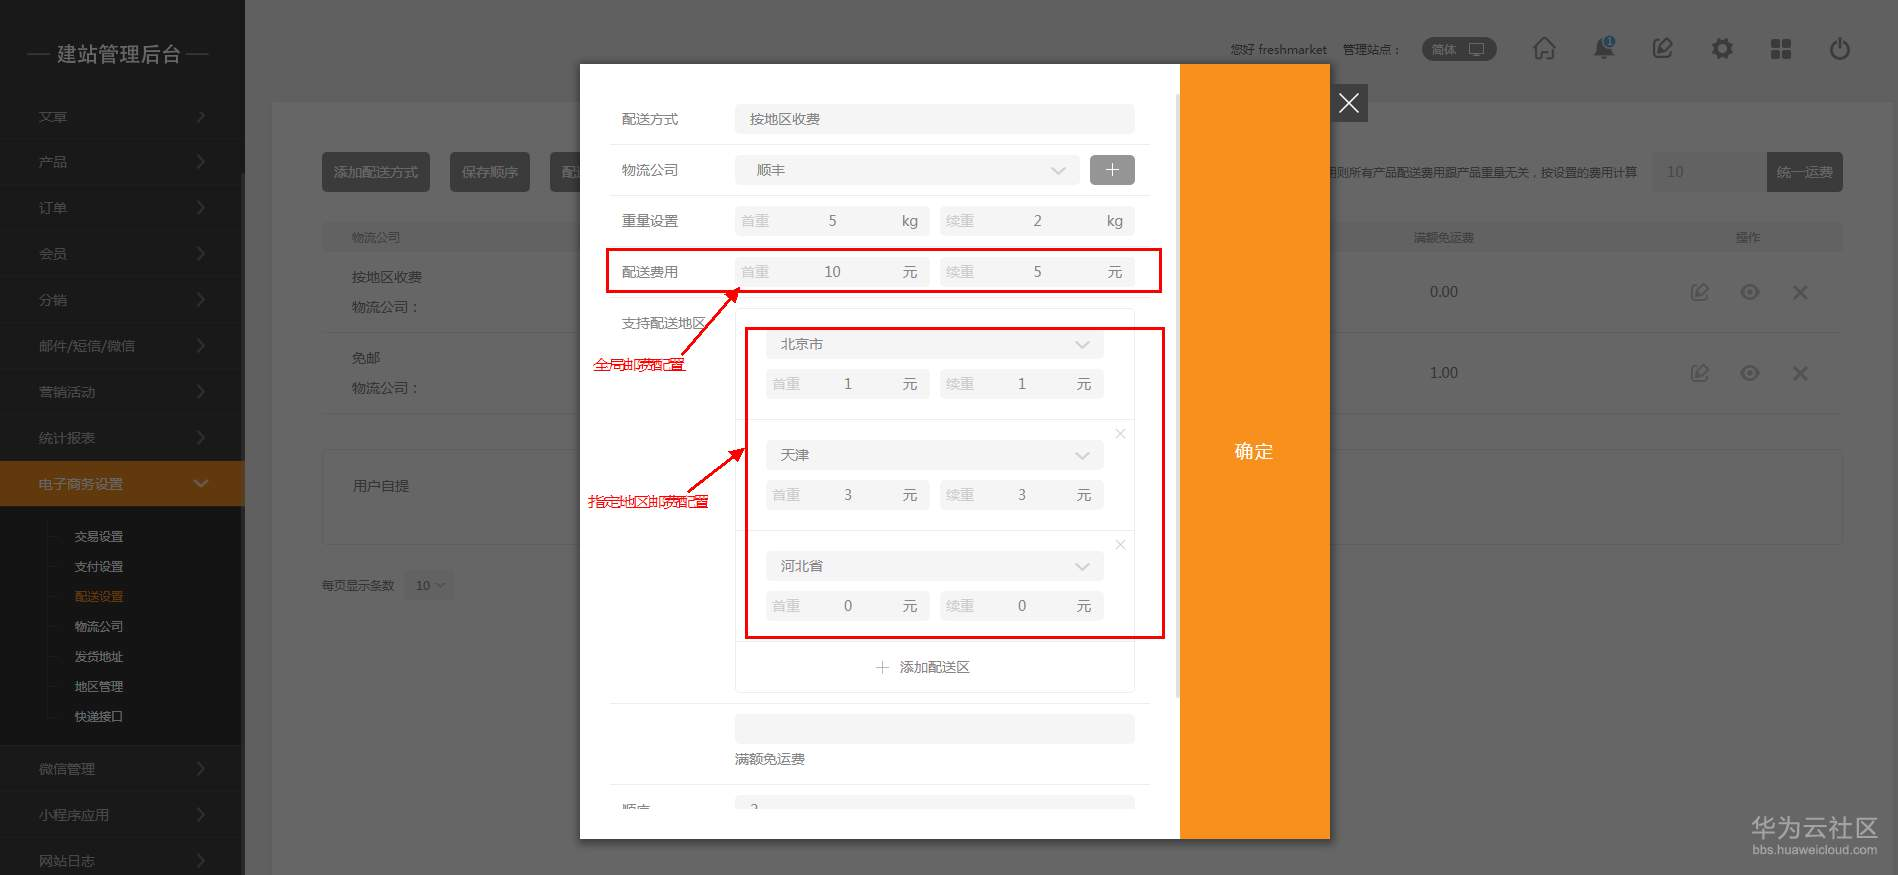Click the edit pencil icon in top bar
This screenshot has height=875, width=1898.
(1662, 48)
